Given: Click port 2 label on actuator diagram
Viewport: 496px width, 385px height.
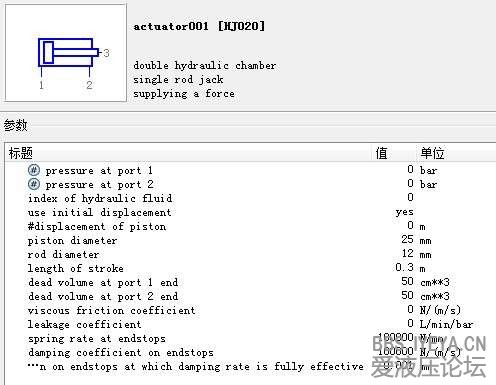Looking at the screenshot, I should pyautogui.click(x=89, y=85).
